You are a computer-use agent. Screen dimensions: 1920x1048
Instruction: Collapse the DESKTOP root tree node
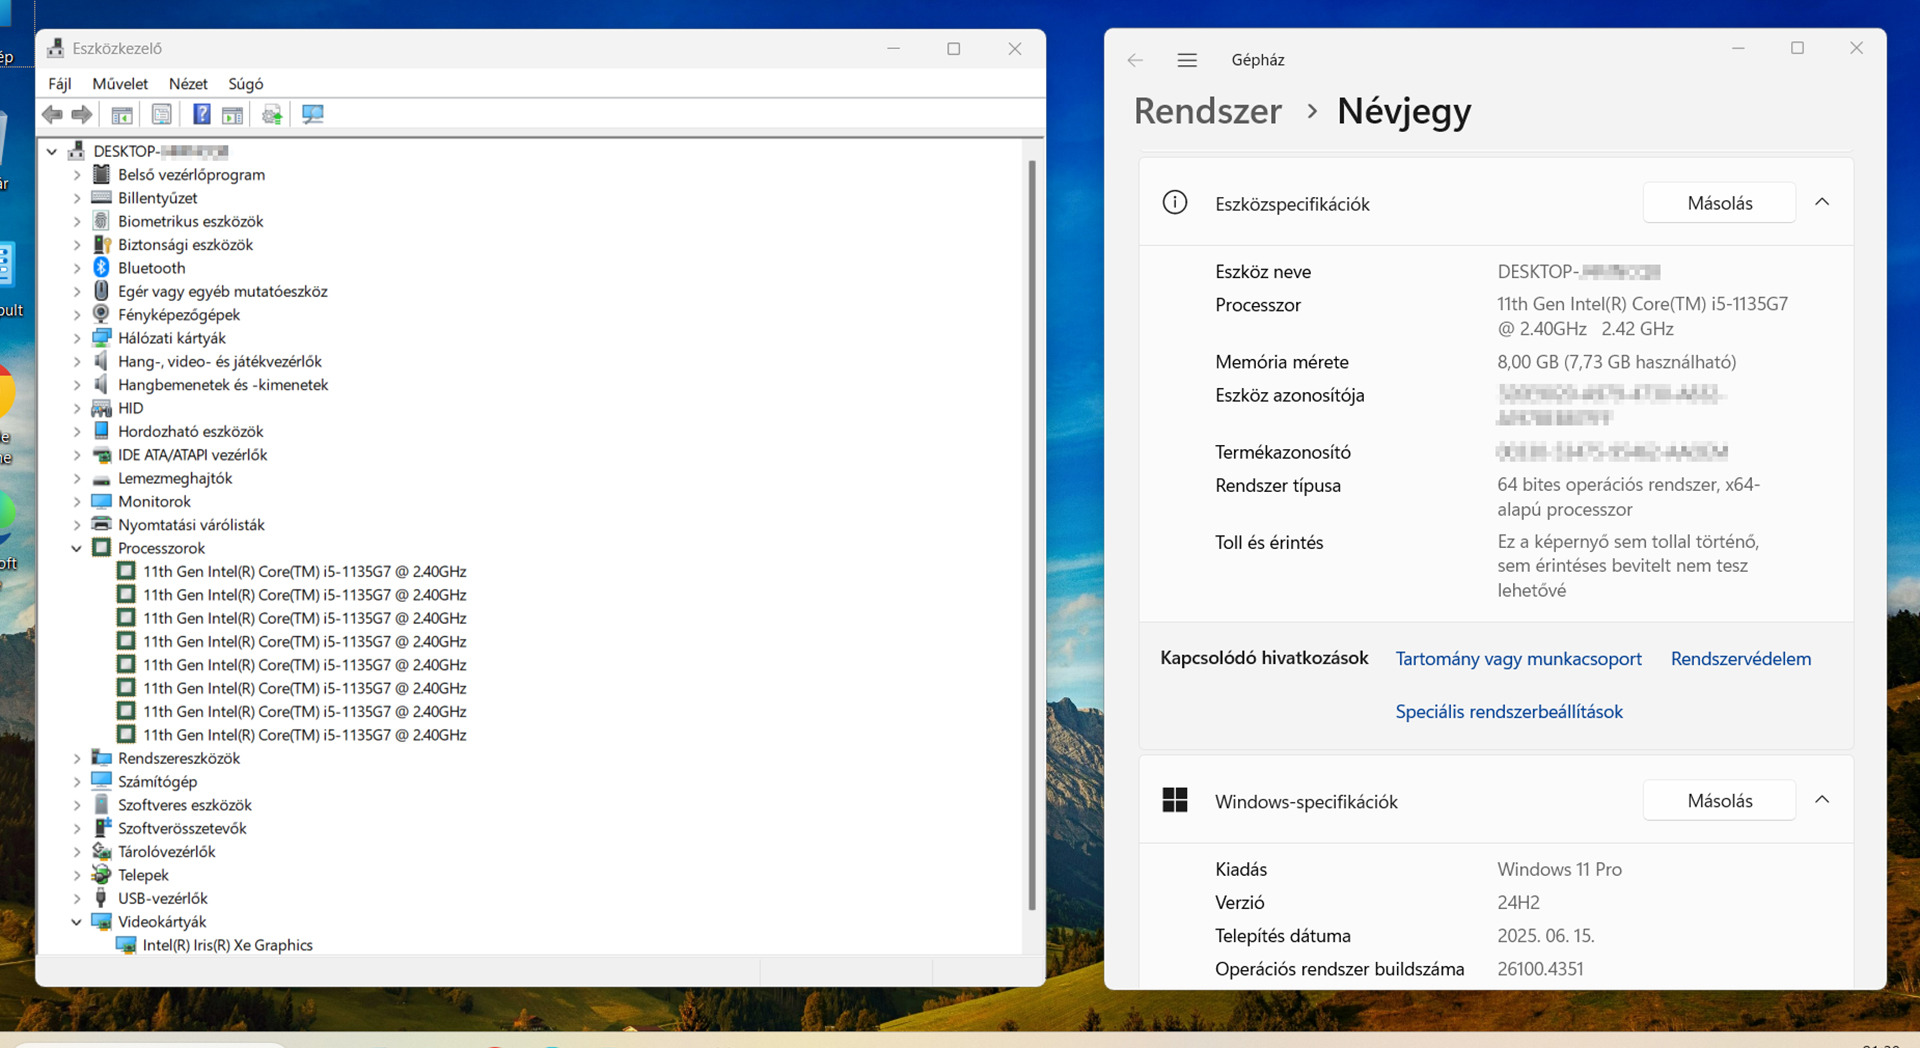coord(52,151)
